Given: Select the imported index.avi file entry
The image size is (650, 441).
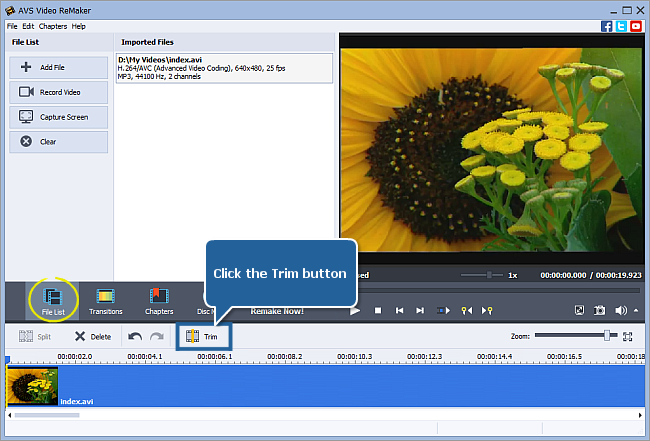Looking at the screenshot, I should point(224,68).
